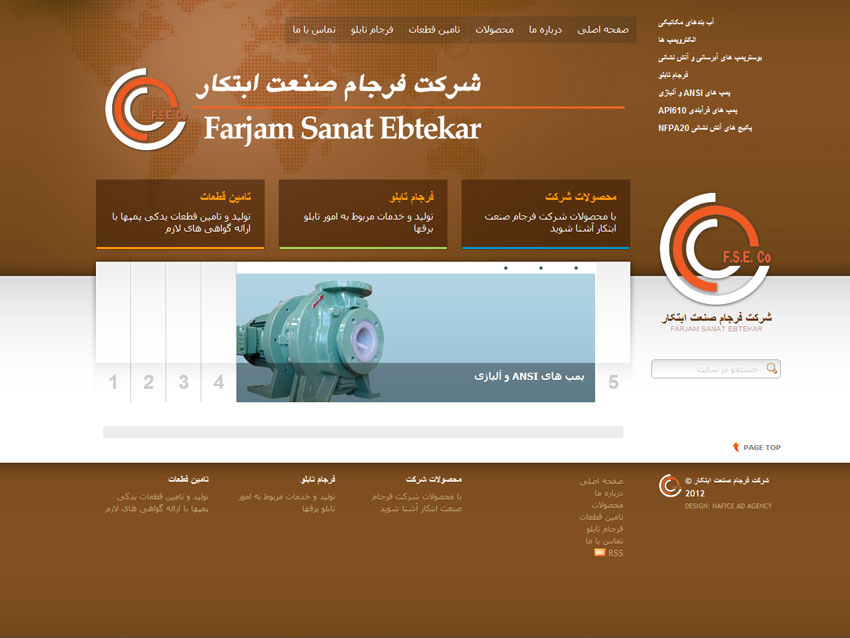Go to 'تامین قطعات' in the top navigation bar
Viewport: 850px width, 638px height.
pyautogui.click(x=434, y=30)
